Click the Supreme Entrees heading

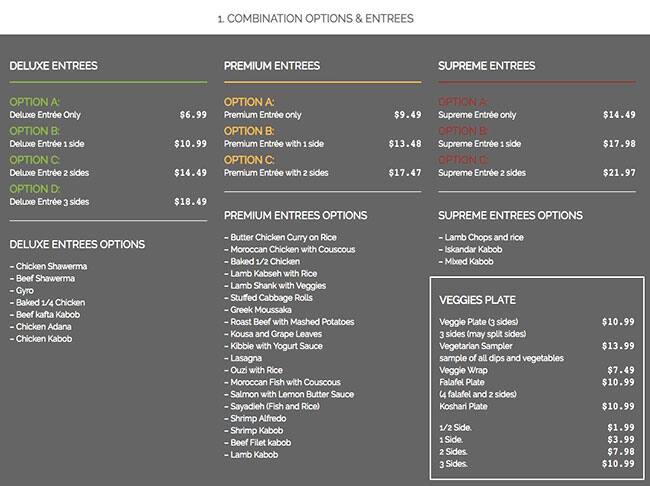[x=486, y=66]
